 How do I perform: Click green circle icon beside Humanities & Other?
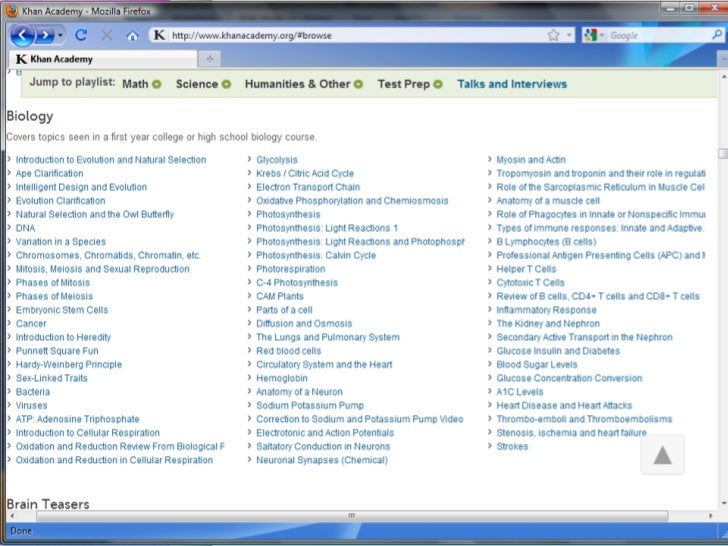pos(358,84)
